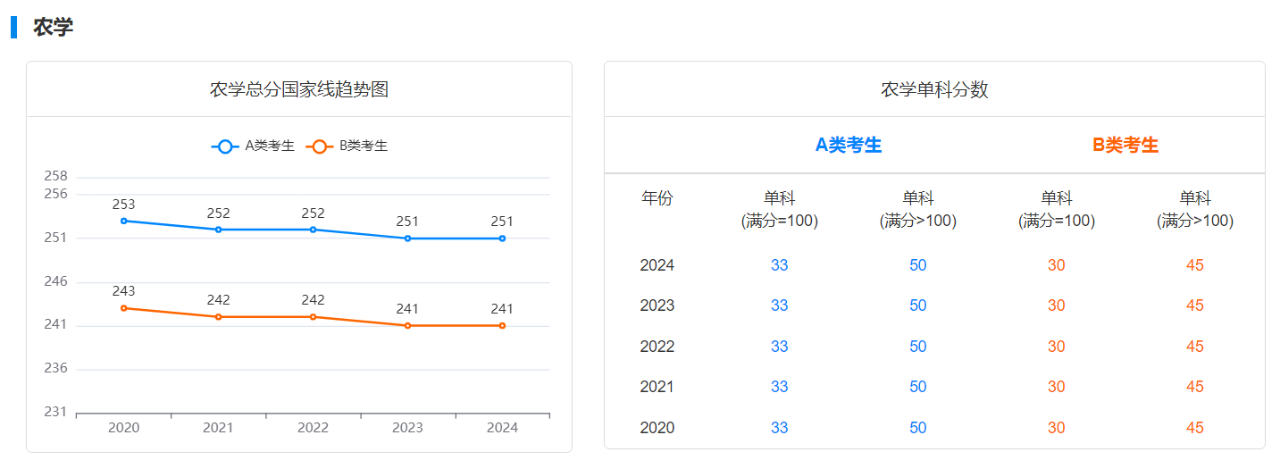This screenshot has width=1280, height=462.
Task: Click the 年份 column header
Action: 657,198
